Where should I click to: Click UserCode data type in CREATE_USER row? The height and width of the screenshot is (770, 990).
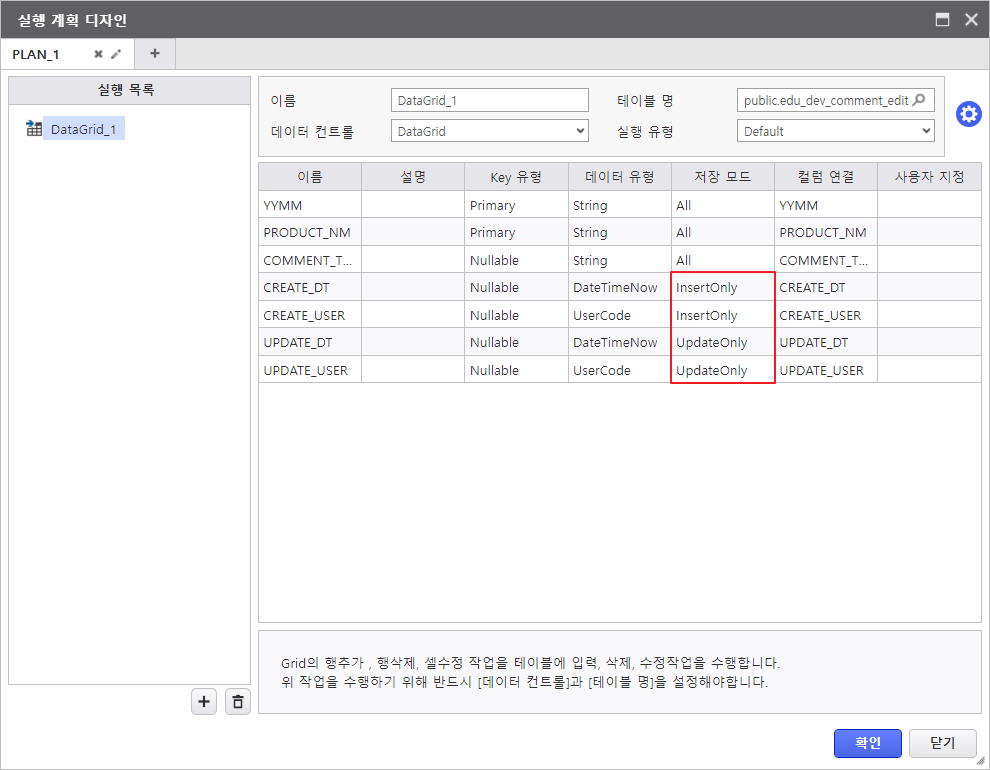(619, 315)
